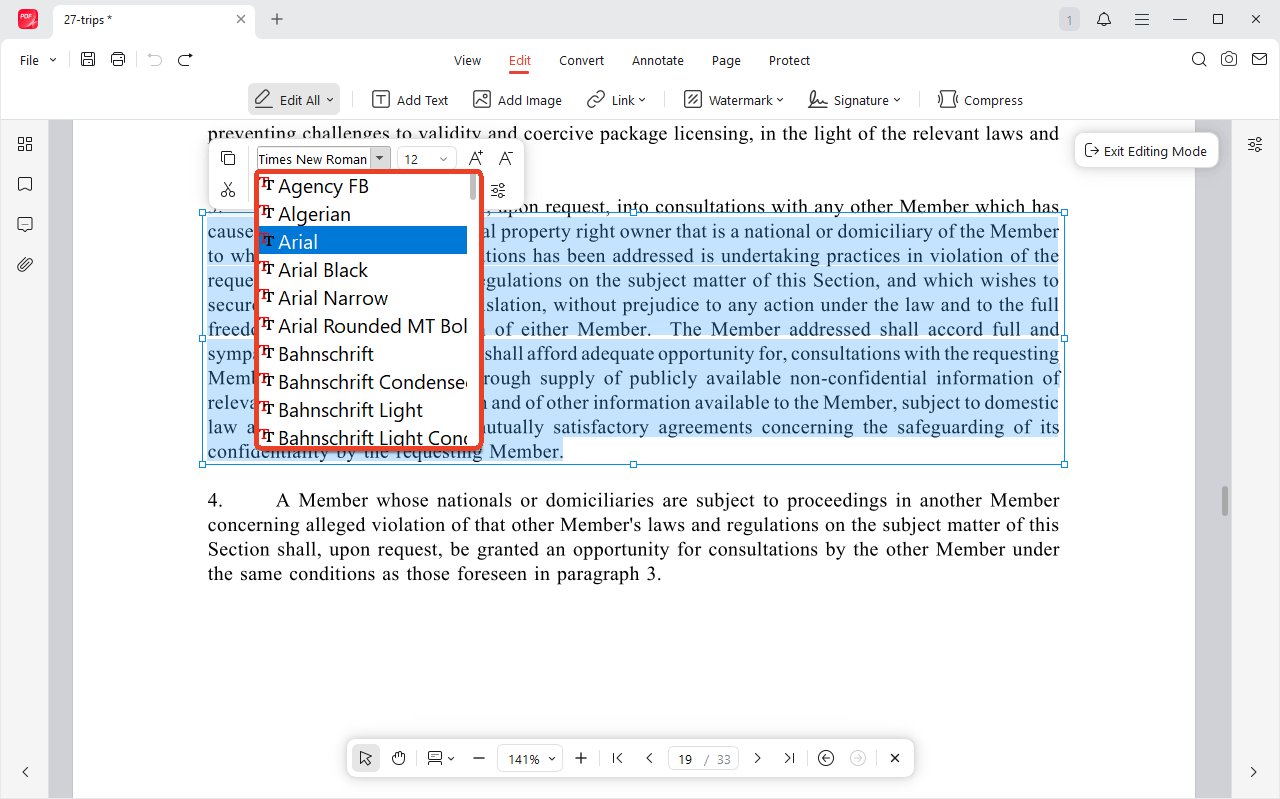This screenshot has width=1280, height=799.
Task: Increase font size with A+ icon
Action: [476, 158]
